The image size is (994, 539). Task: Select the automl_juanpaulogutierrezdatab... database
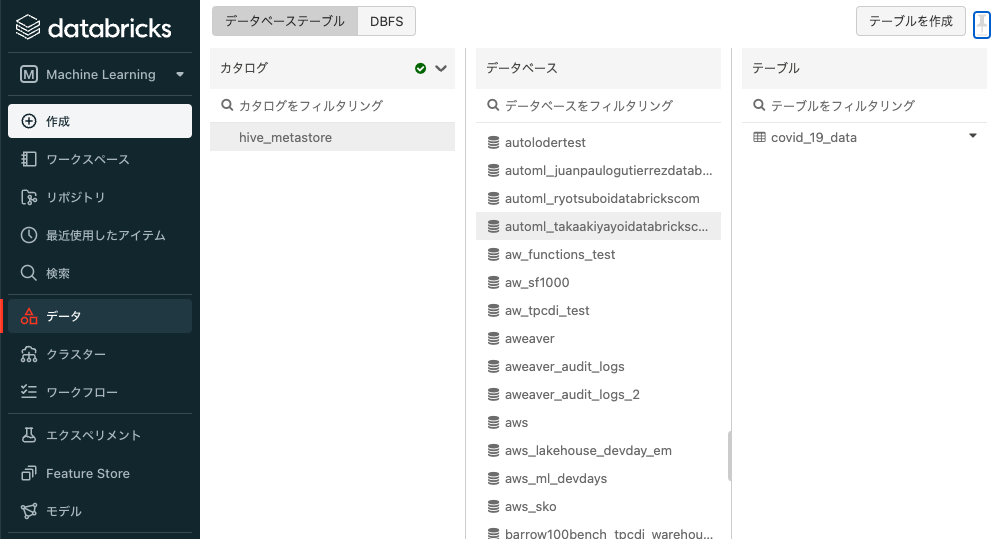pos(598,170)
